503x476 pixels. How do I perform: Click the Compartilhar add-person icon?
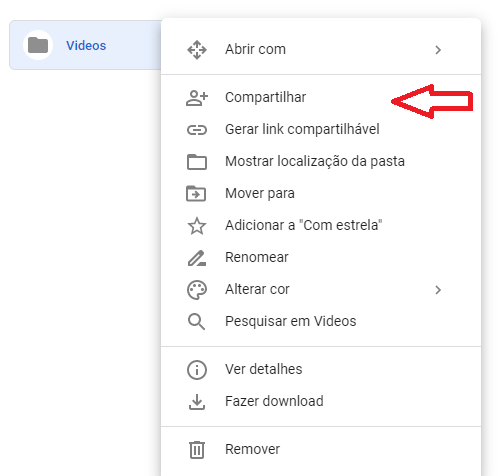pyautogui.click(x=197, y=98)
